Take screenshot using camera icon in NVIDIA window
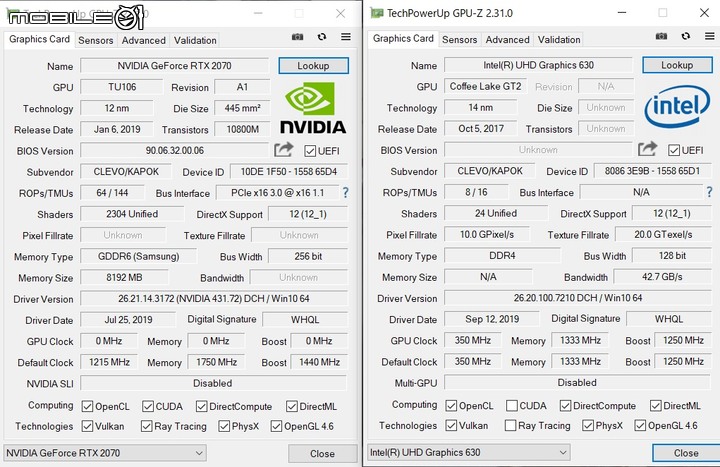720x467 pixels. click(x=298, y=37)
